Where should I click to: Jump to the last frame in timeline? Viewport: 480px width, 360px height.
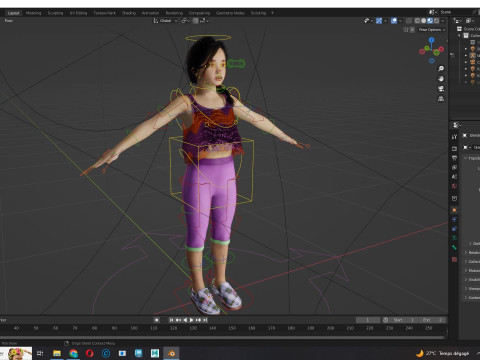tap(205, 320)
